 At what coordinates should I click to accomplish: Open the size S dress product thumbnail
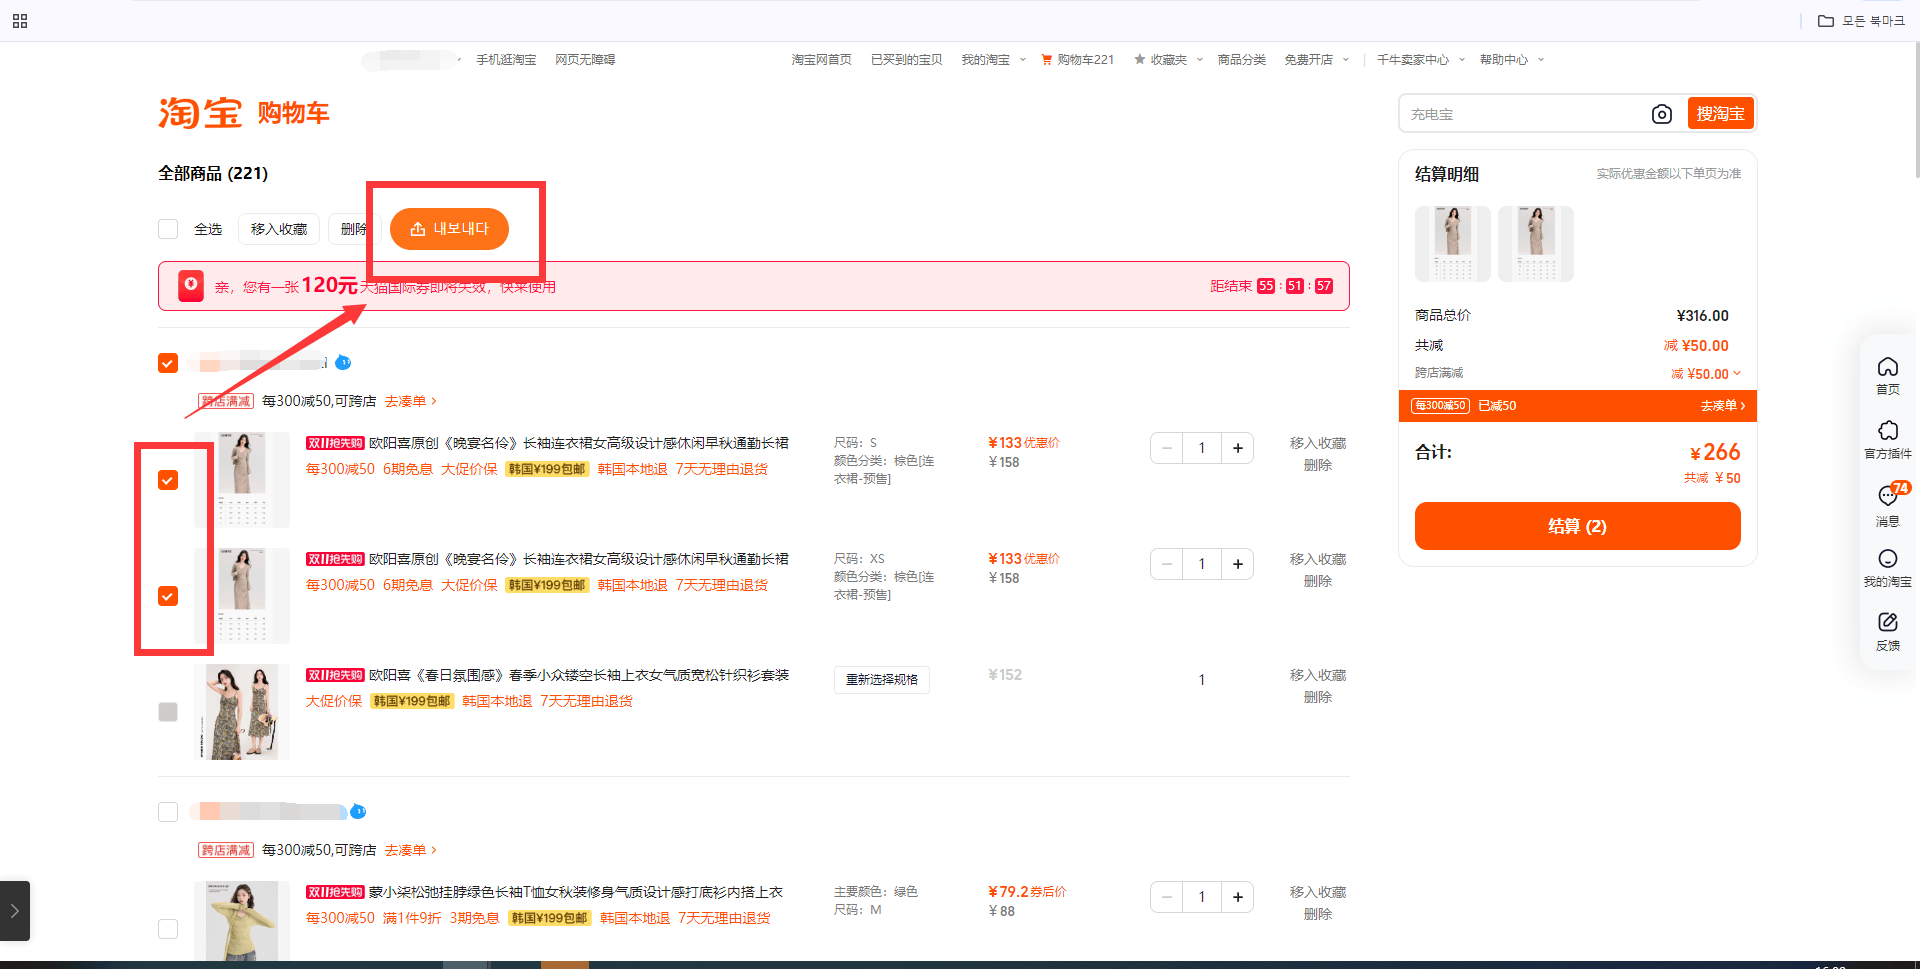point(242,480)
